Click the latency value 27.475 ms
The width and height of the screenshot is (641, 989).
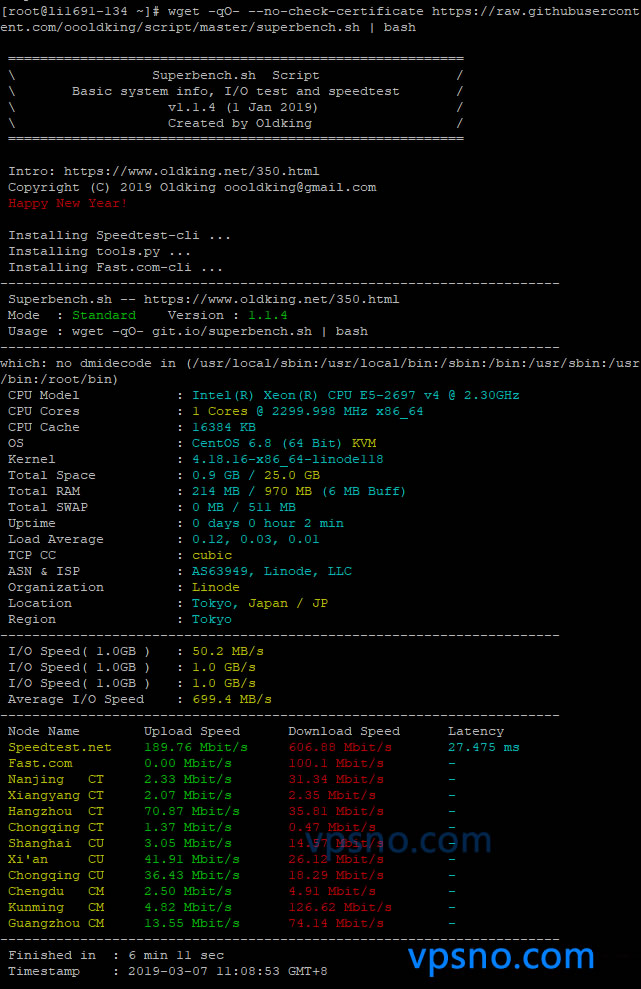484,747
